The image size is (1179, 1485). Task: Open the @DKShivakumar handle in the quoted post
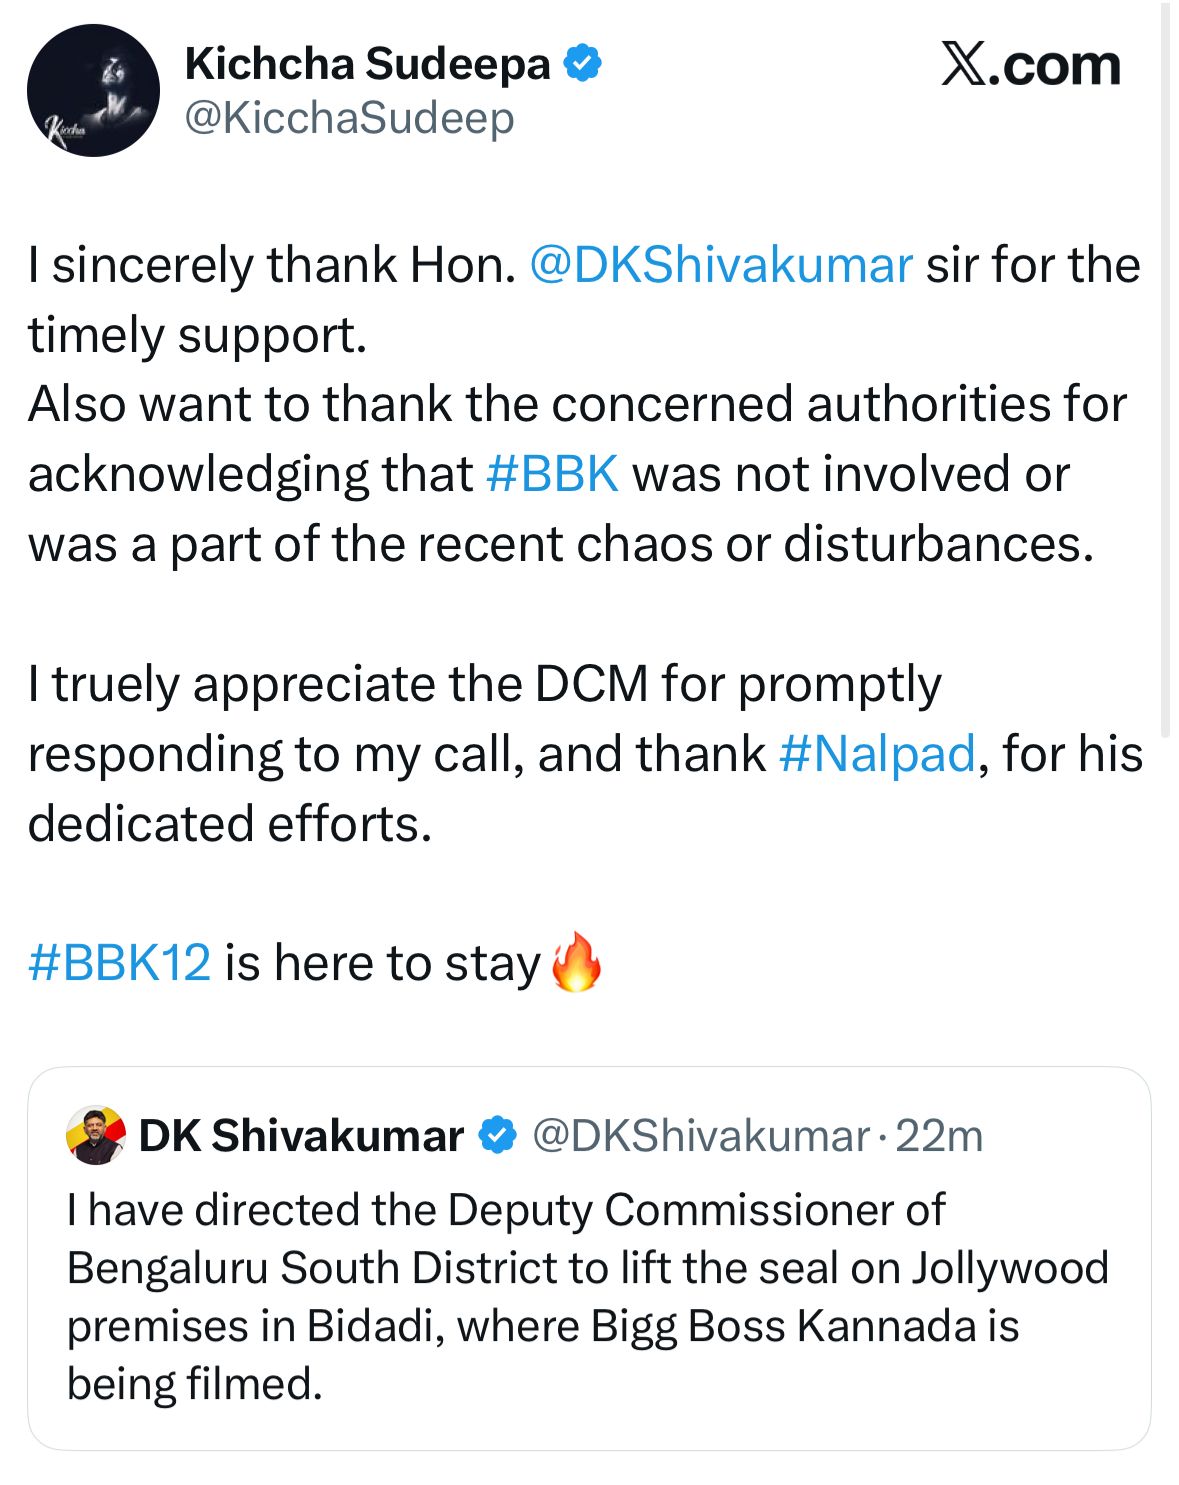coord(700,1136)
